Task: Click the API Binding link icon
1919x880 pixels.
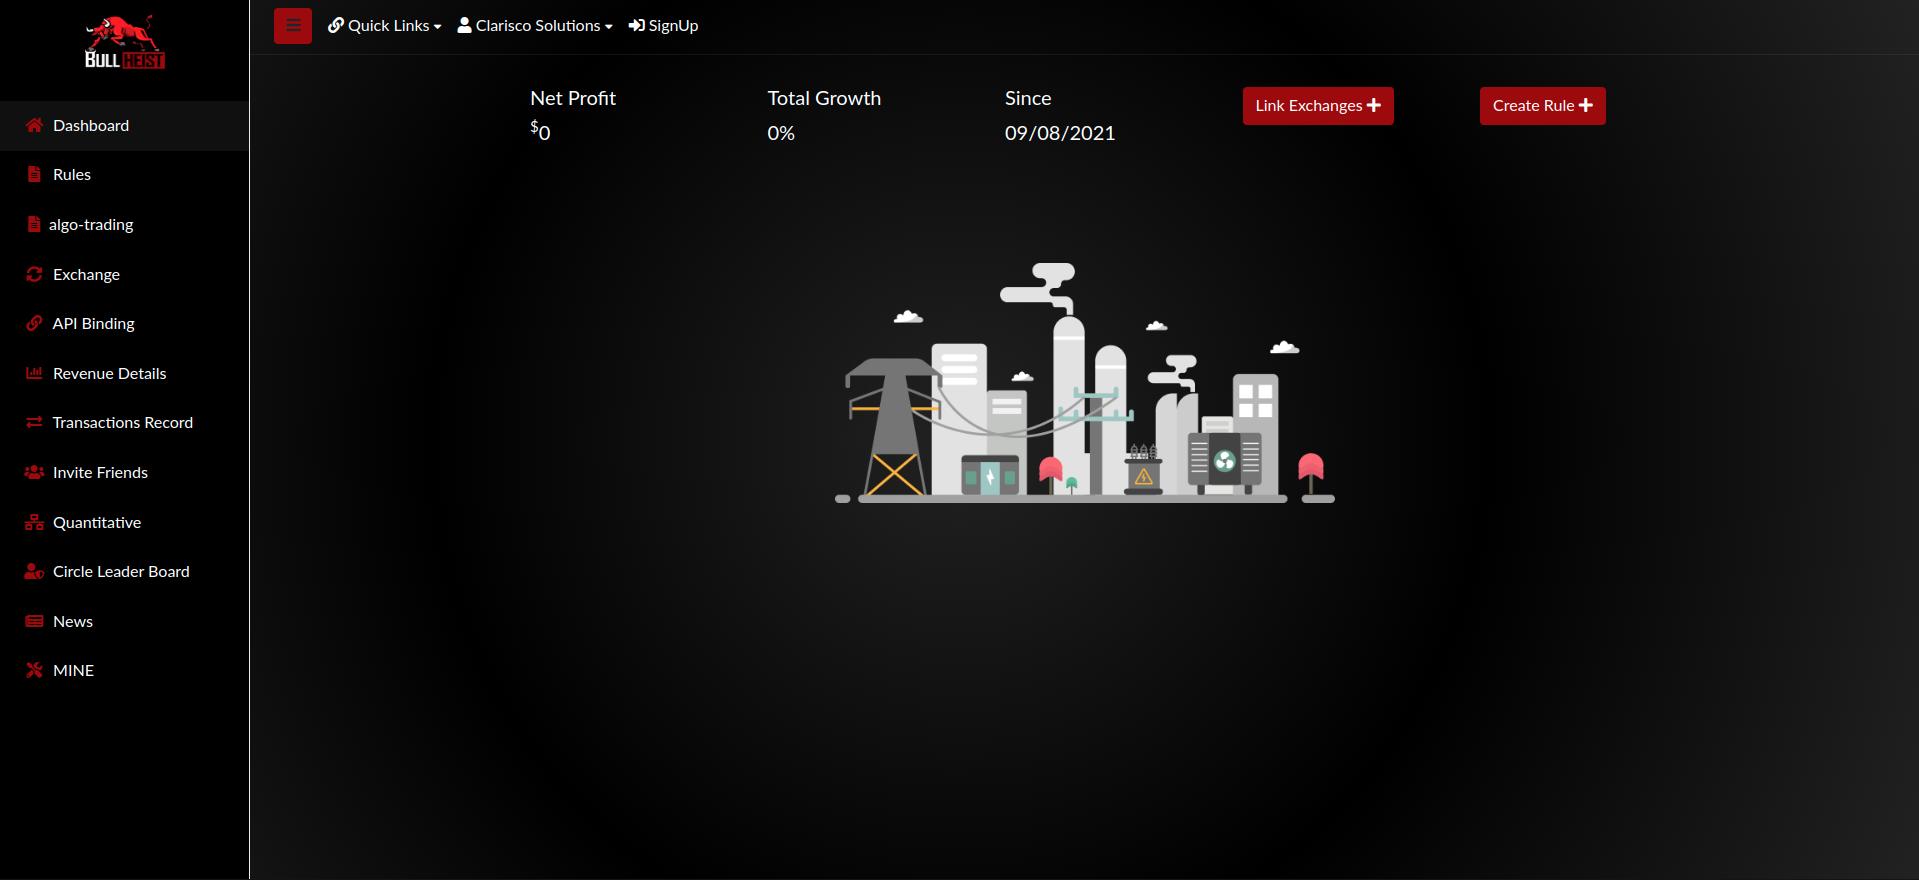Action: point(34,323)
